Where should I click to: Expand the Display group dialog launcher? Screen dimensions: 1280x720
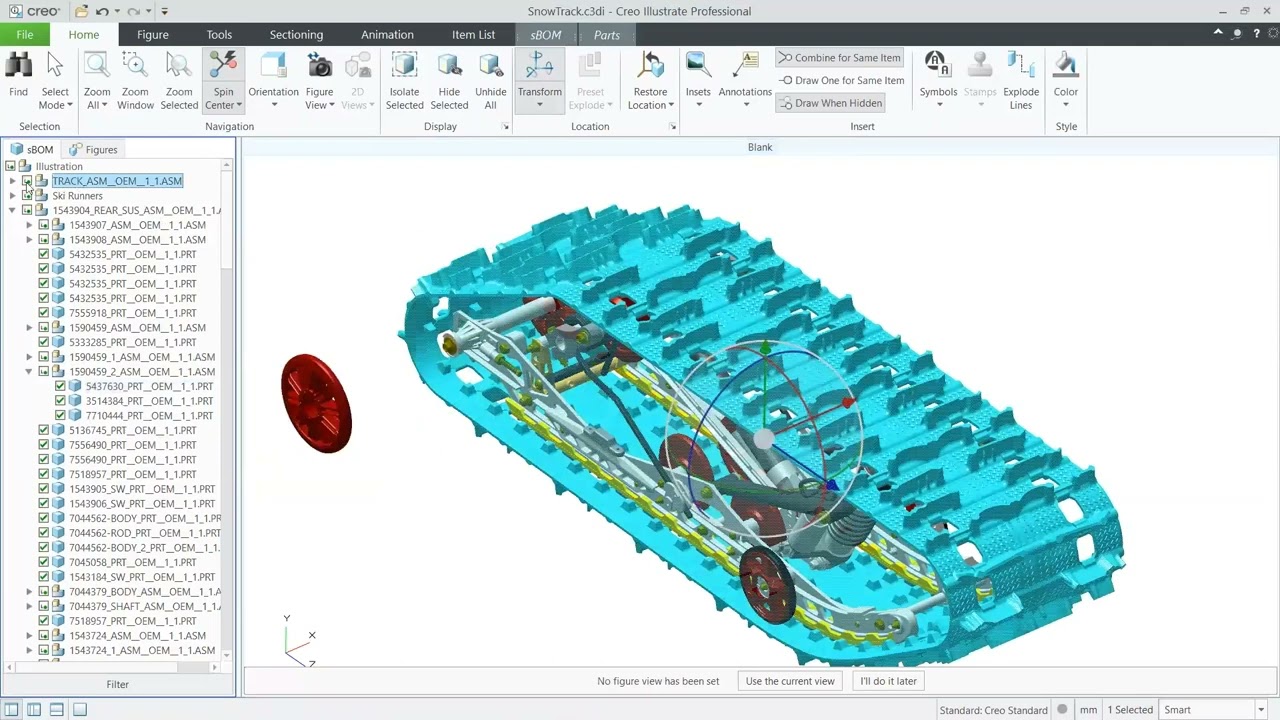click(505, 127)
